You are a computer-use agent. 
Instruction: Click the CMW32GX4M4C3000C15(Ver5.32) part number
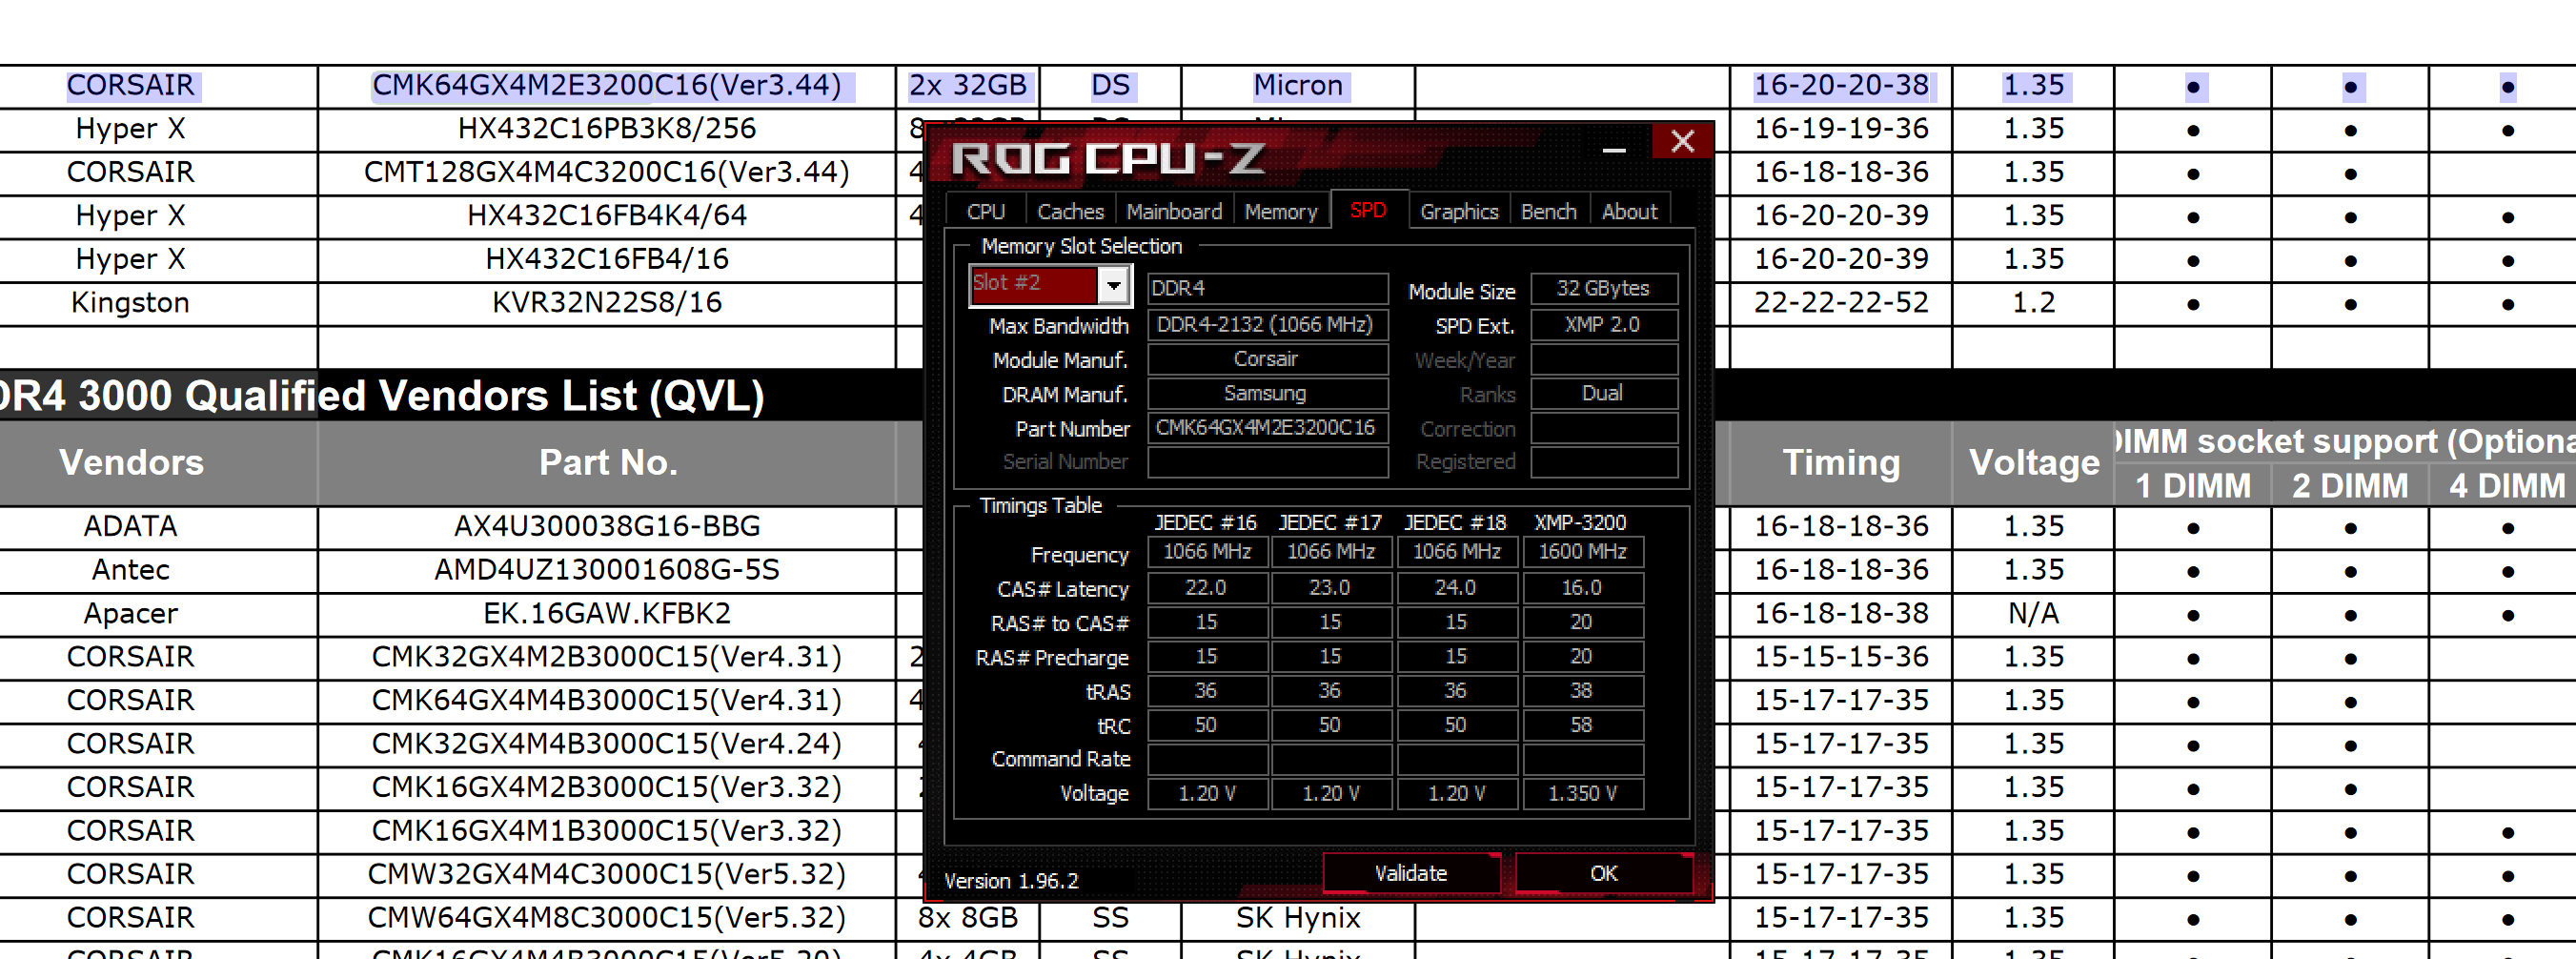tap(607, 874)
